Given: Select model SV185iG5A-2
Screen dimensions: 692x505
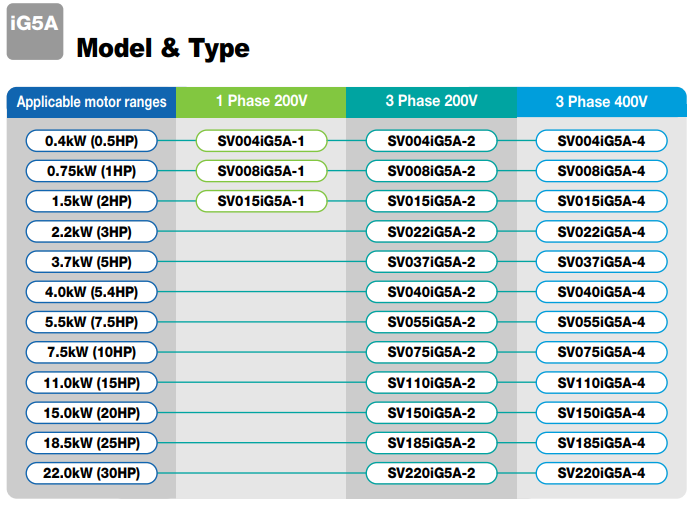Looking at the screenshot, I should (x=431, y=443).
